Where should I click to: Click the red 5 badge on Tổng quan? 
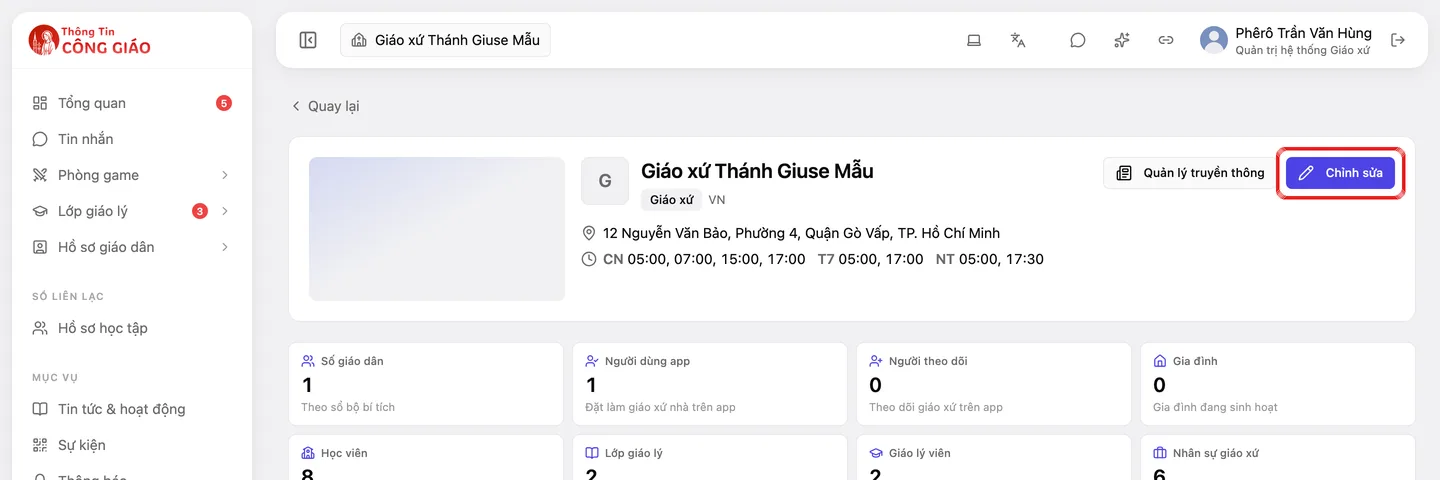[x=224, y=103]
